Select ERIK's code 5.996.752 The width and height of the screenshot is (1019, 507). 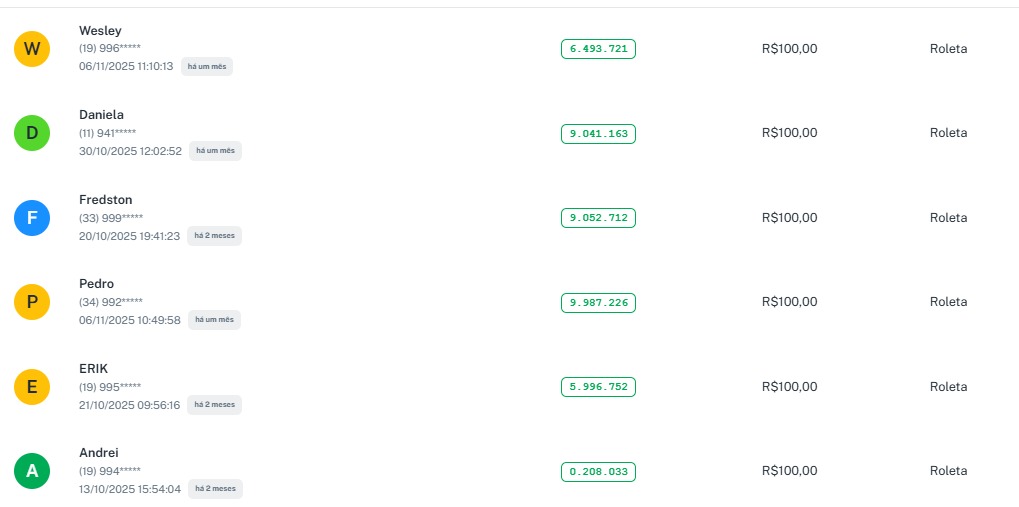[x=598, y=387]
